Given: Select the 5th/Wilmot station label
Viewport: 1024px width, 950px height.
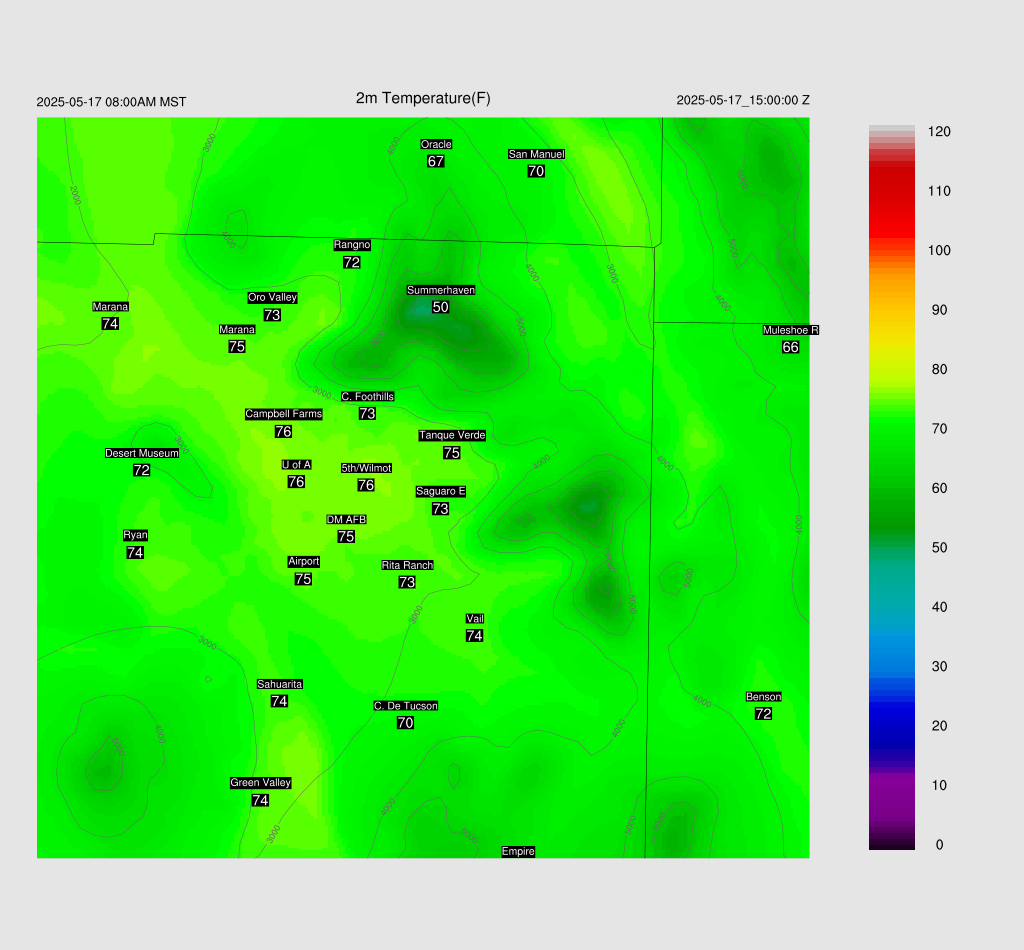Looking at the screenshot, I should (x=366, y=468).
